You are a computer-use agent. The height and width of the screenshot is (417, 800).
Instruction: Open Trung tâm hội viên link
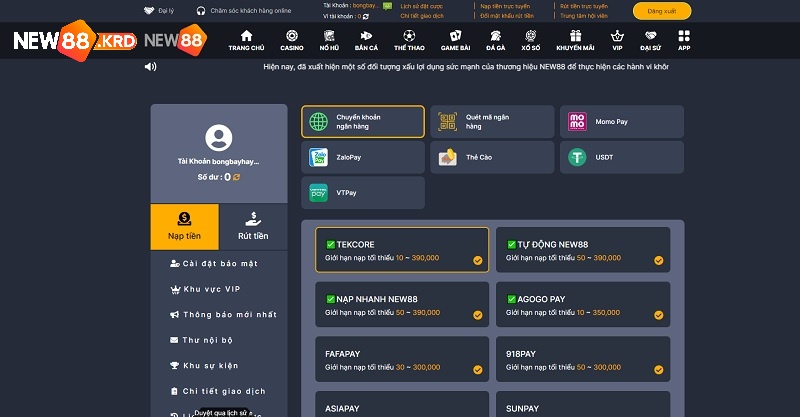pyautogui.click(x=584, y=16)
